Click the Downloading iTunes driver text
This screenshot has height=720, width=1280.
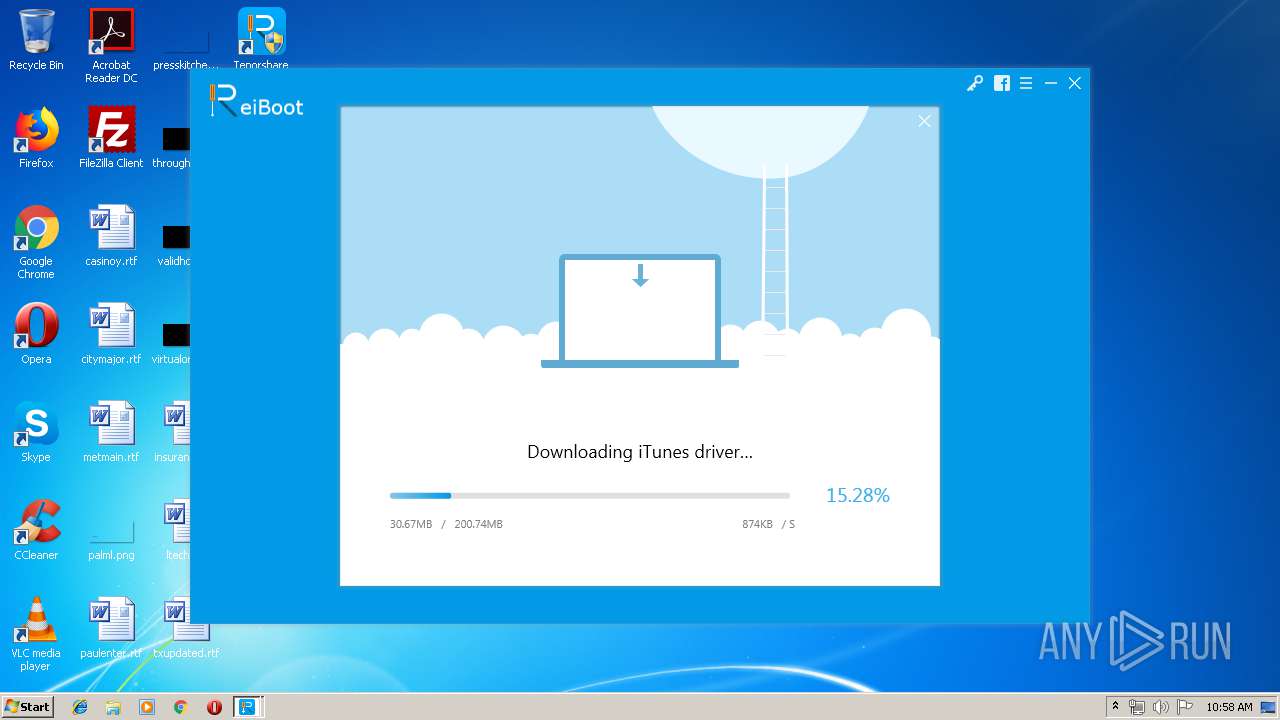point(640,452)
